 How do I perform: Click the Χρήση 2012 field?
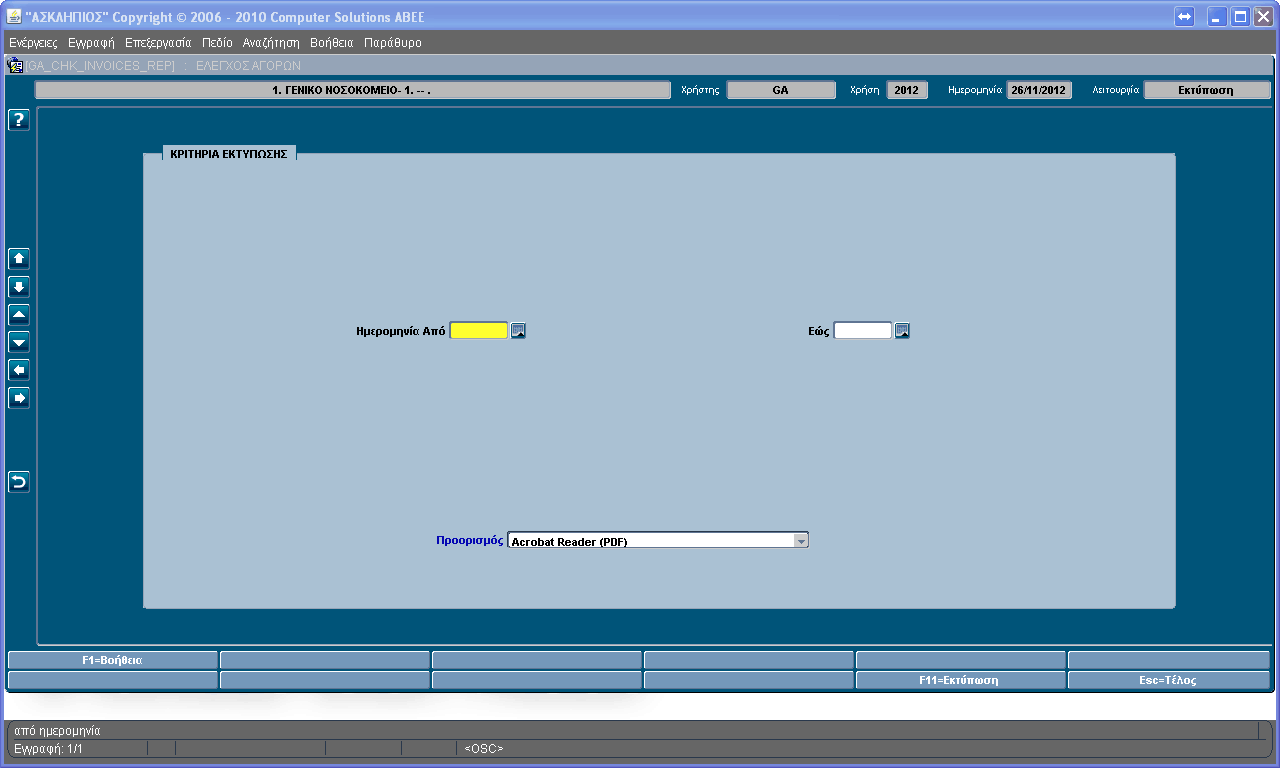pyautogui.click(x=907, y=90)
